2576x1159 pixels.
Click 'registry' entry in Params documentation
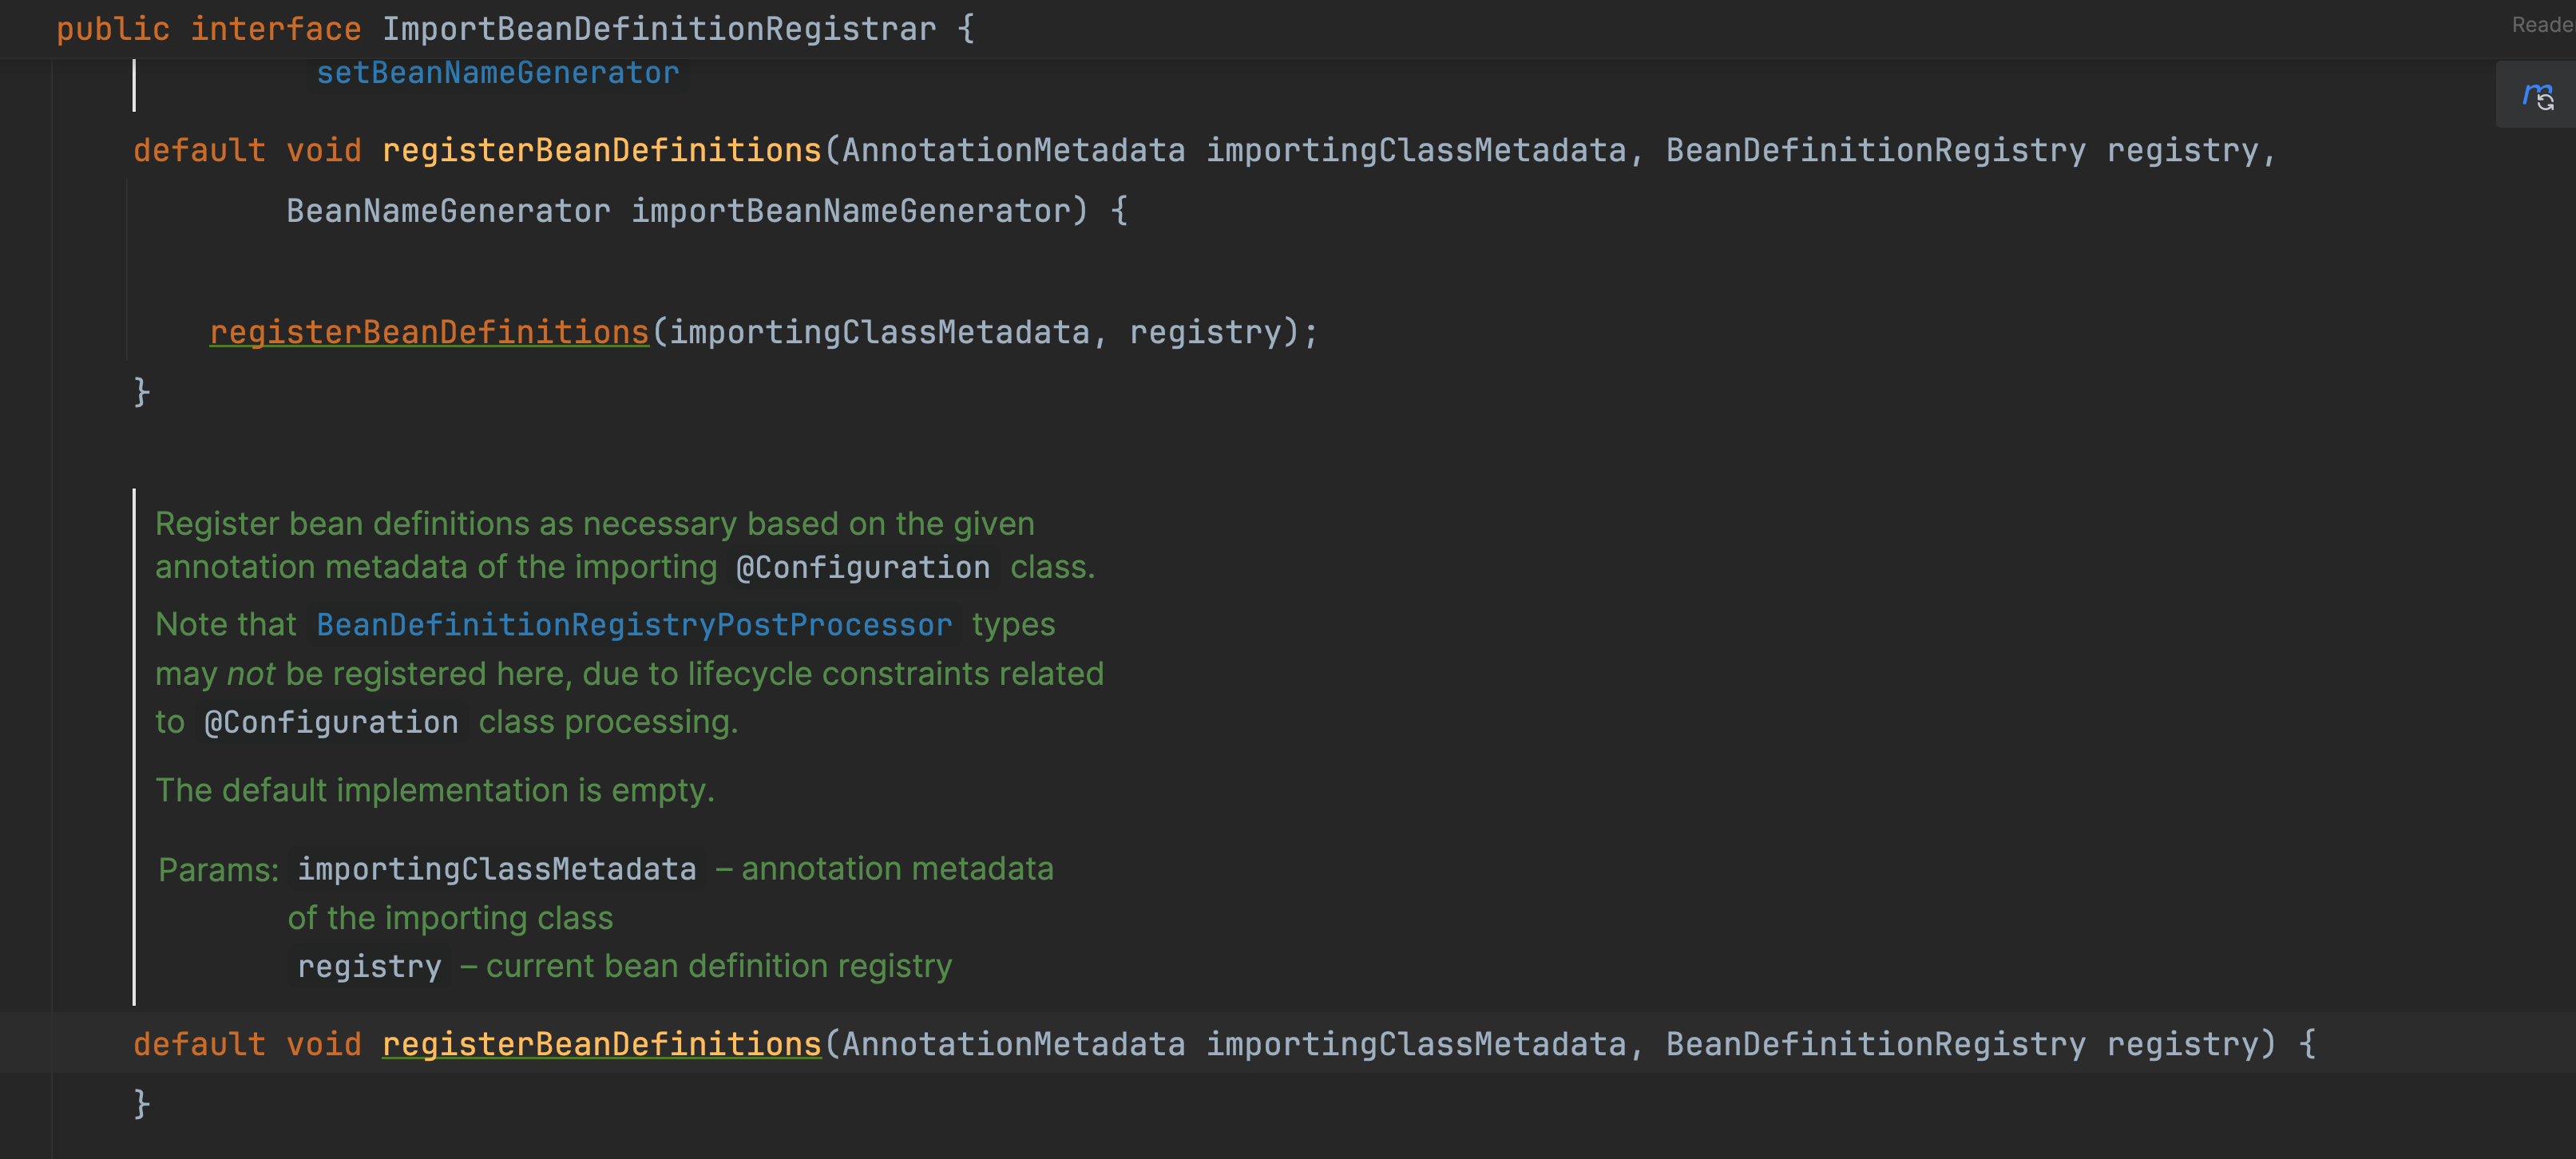coord(369,967)
